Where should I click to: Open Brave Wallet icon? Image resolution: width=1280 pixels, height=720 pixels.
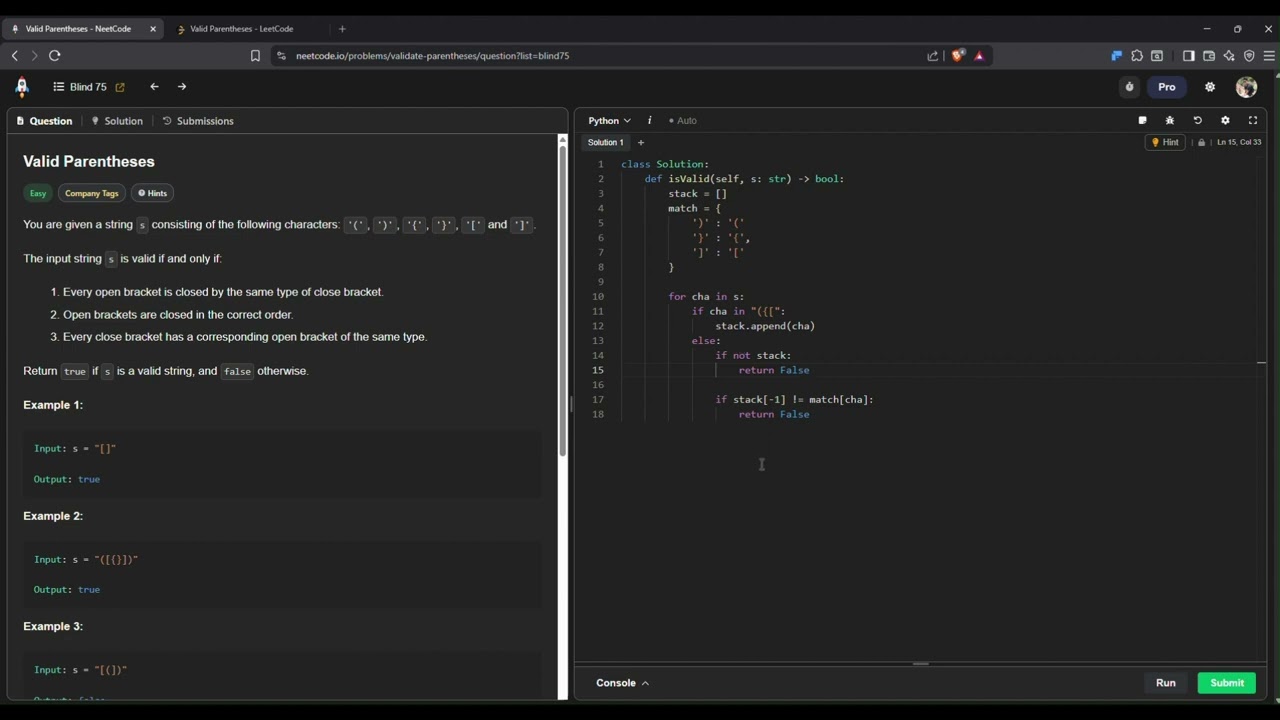1209,56
